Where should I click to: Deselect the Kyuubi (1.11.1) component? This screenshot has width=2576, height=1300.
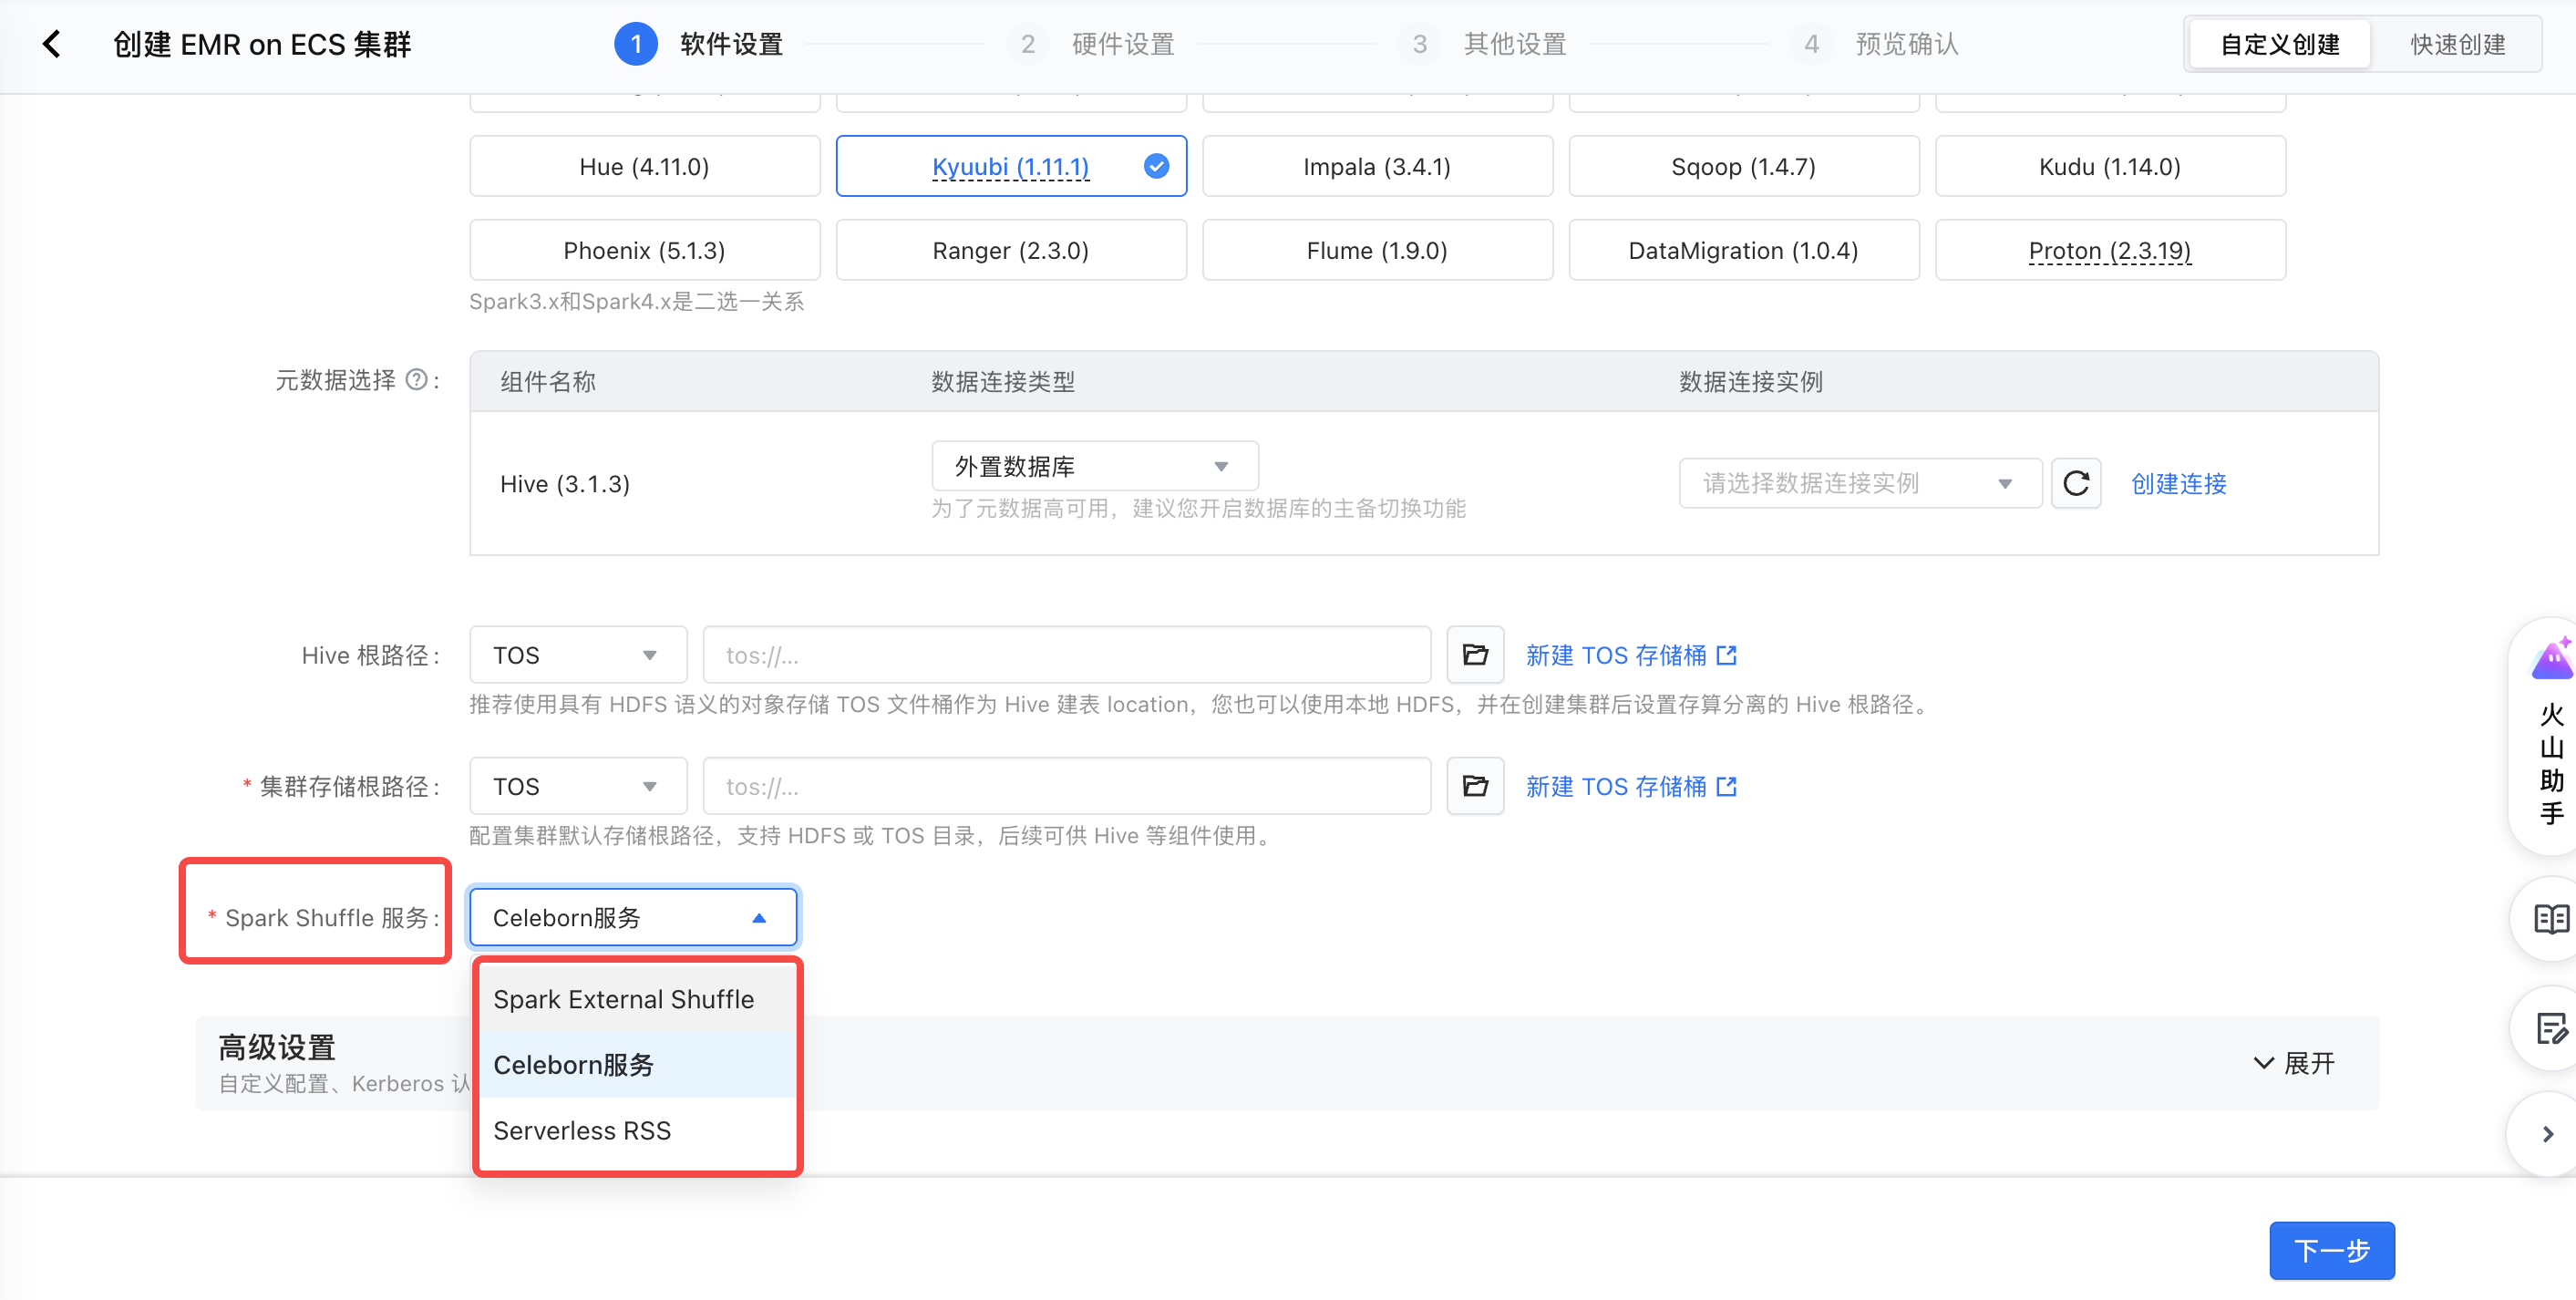click(1011, 166)
